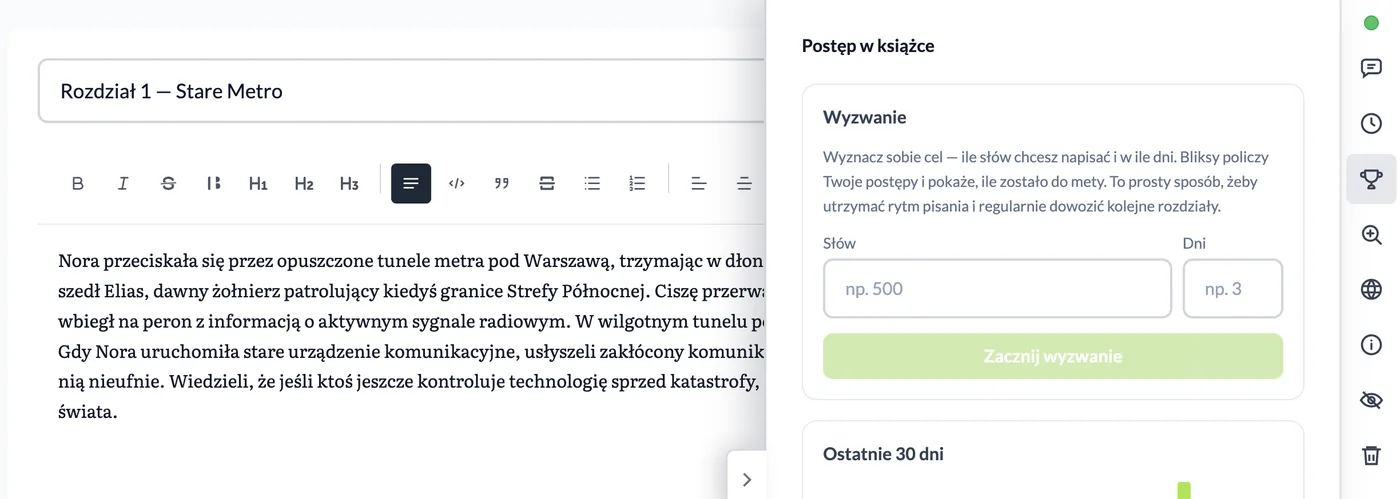Apply Heading 2 style
Screen dimensions: 1400x499
(x=304, y=183)
